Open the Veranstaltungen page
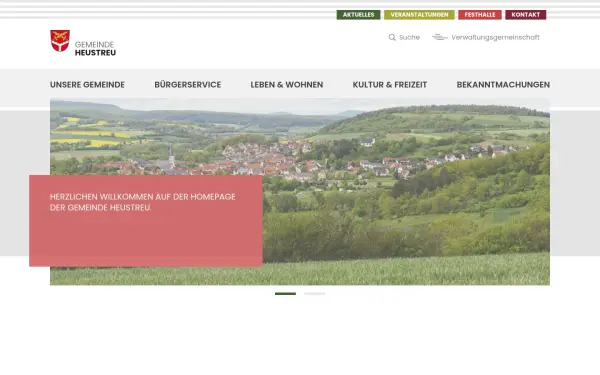Viewport: 600px width, 375px height. click(x=419, y=15)
